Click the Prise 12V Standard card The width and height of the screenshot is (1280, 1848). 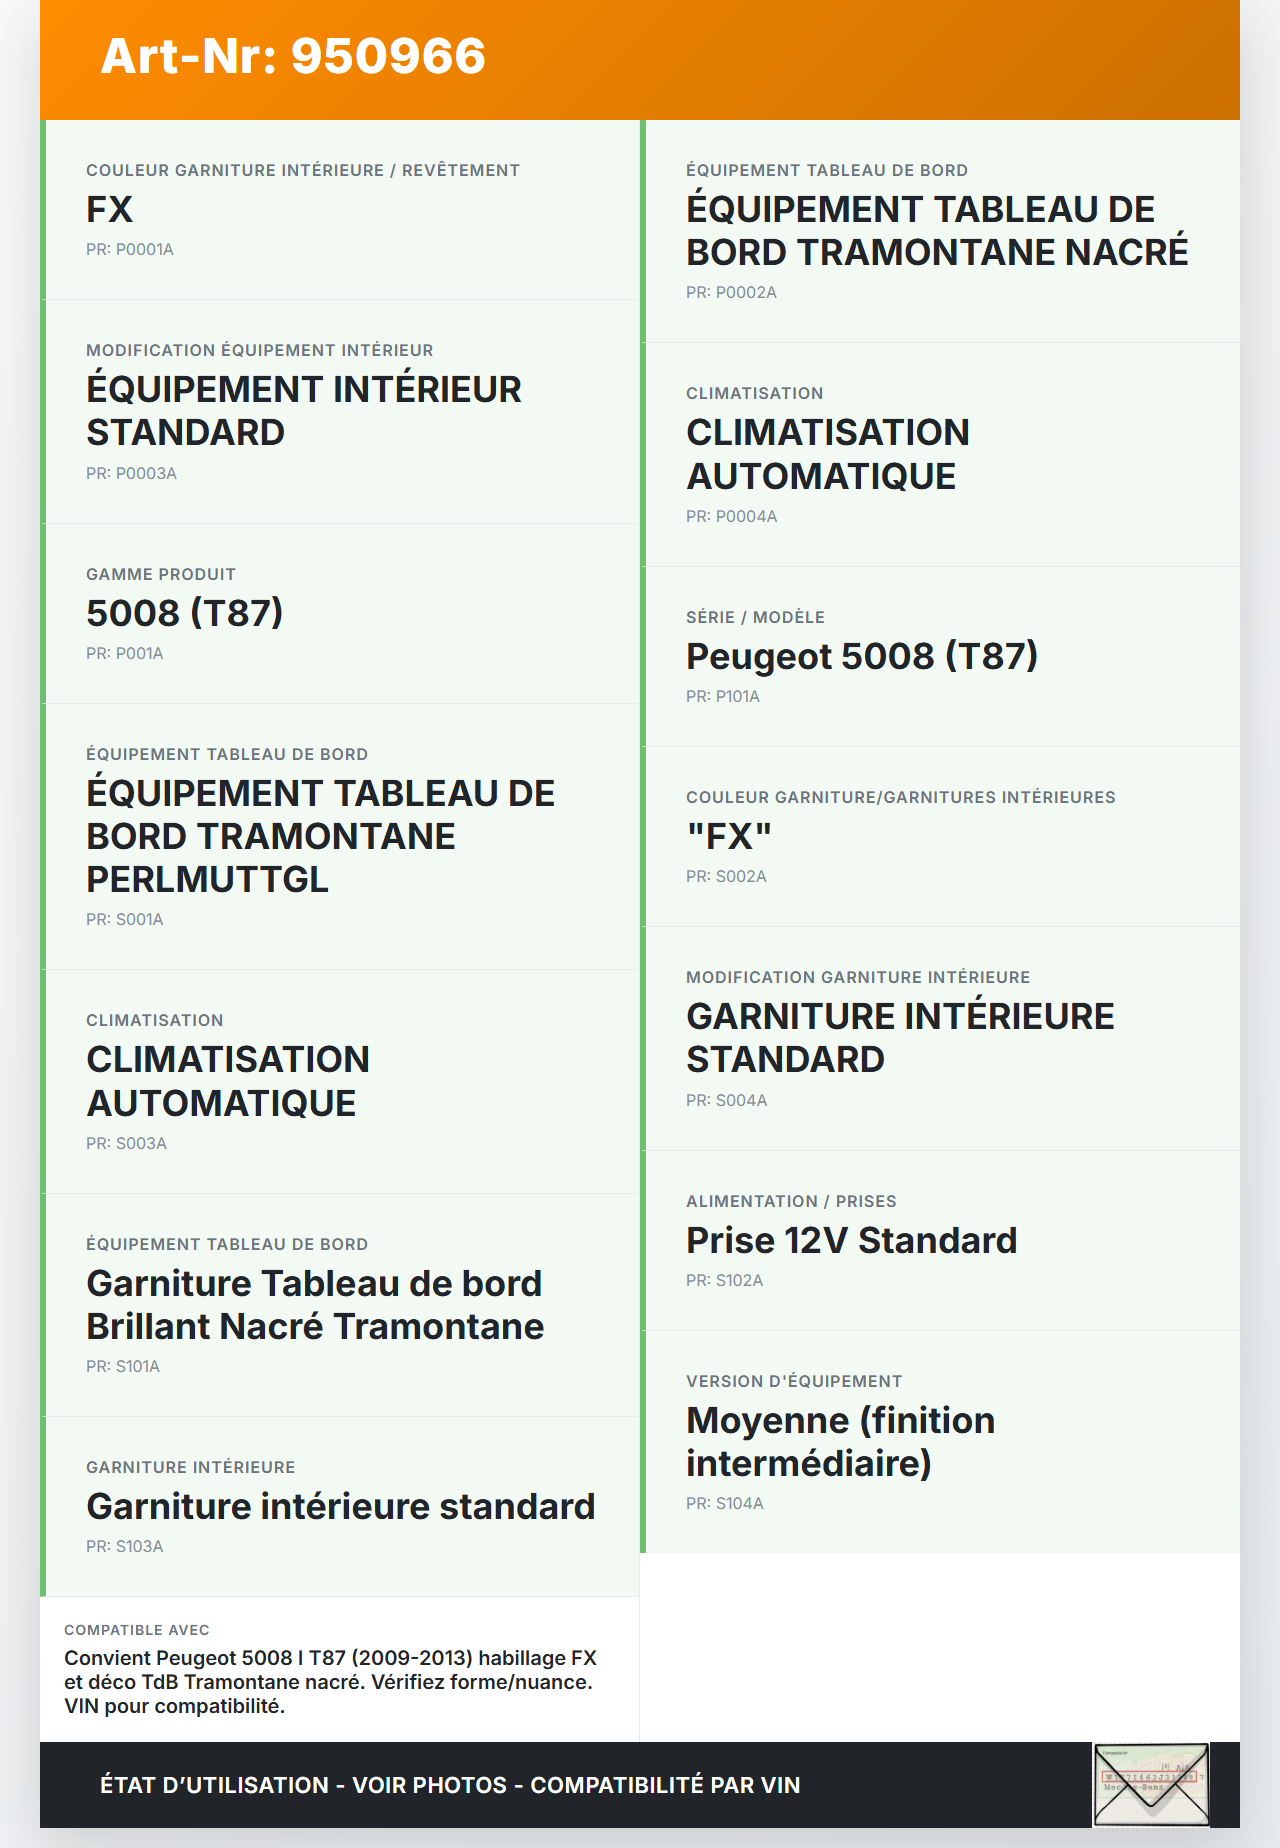click(x=940, y=1241)
